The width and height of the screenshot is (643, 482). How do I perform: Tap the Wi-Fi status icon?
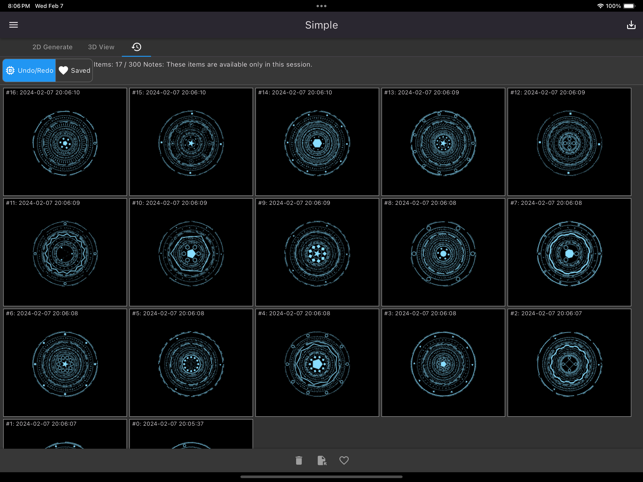pos(600,6)
